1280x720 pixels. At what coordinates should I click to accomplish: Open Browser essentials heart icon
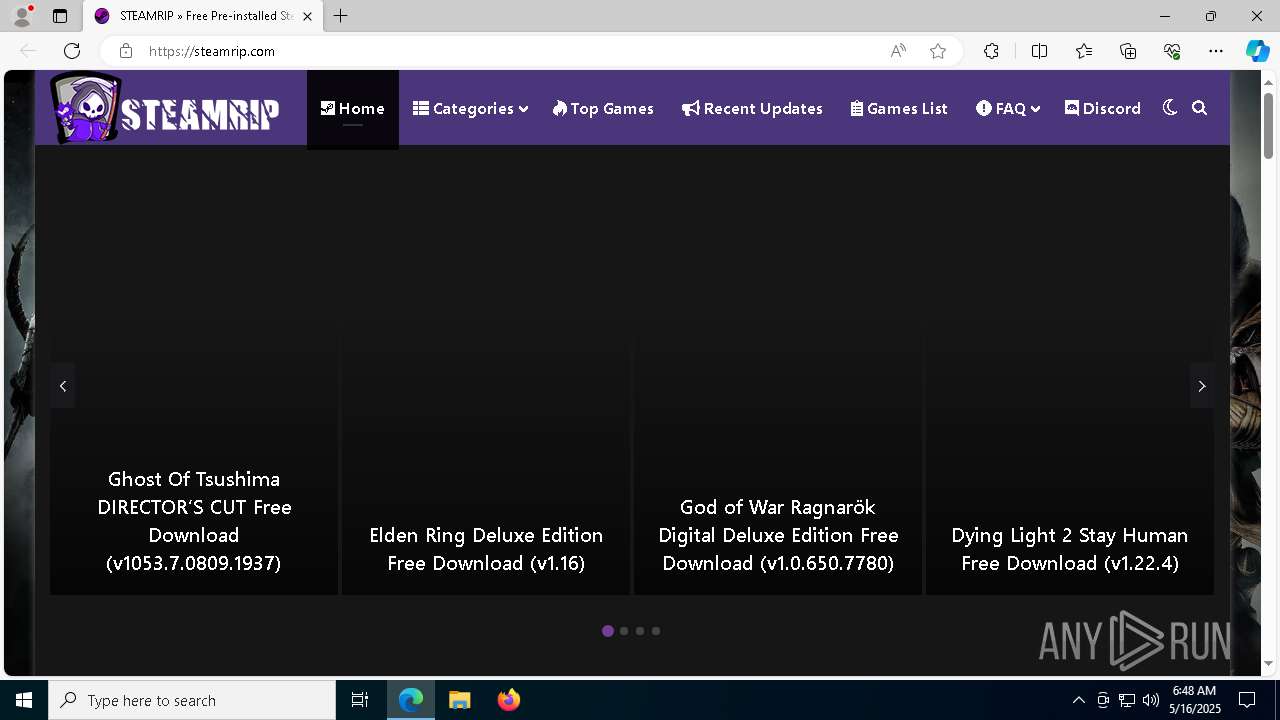1172,51
